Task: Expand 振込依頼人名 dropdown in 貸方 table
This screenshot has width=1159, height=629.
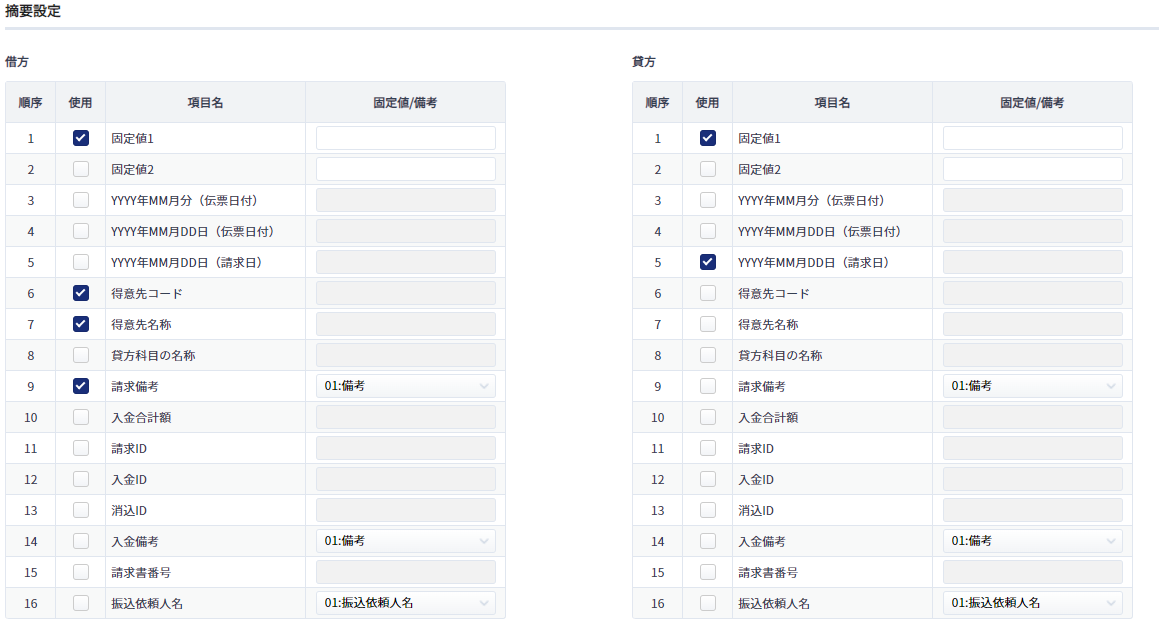Action: click(x=1032, y=603)
